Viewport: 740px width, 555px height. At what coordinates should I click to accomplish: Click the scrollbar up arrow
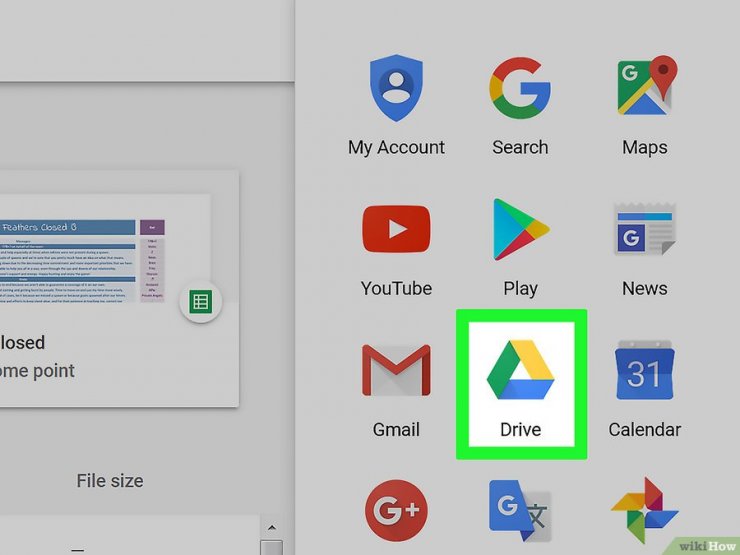(x=271, y=527)
